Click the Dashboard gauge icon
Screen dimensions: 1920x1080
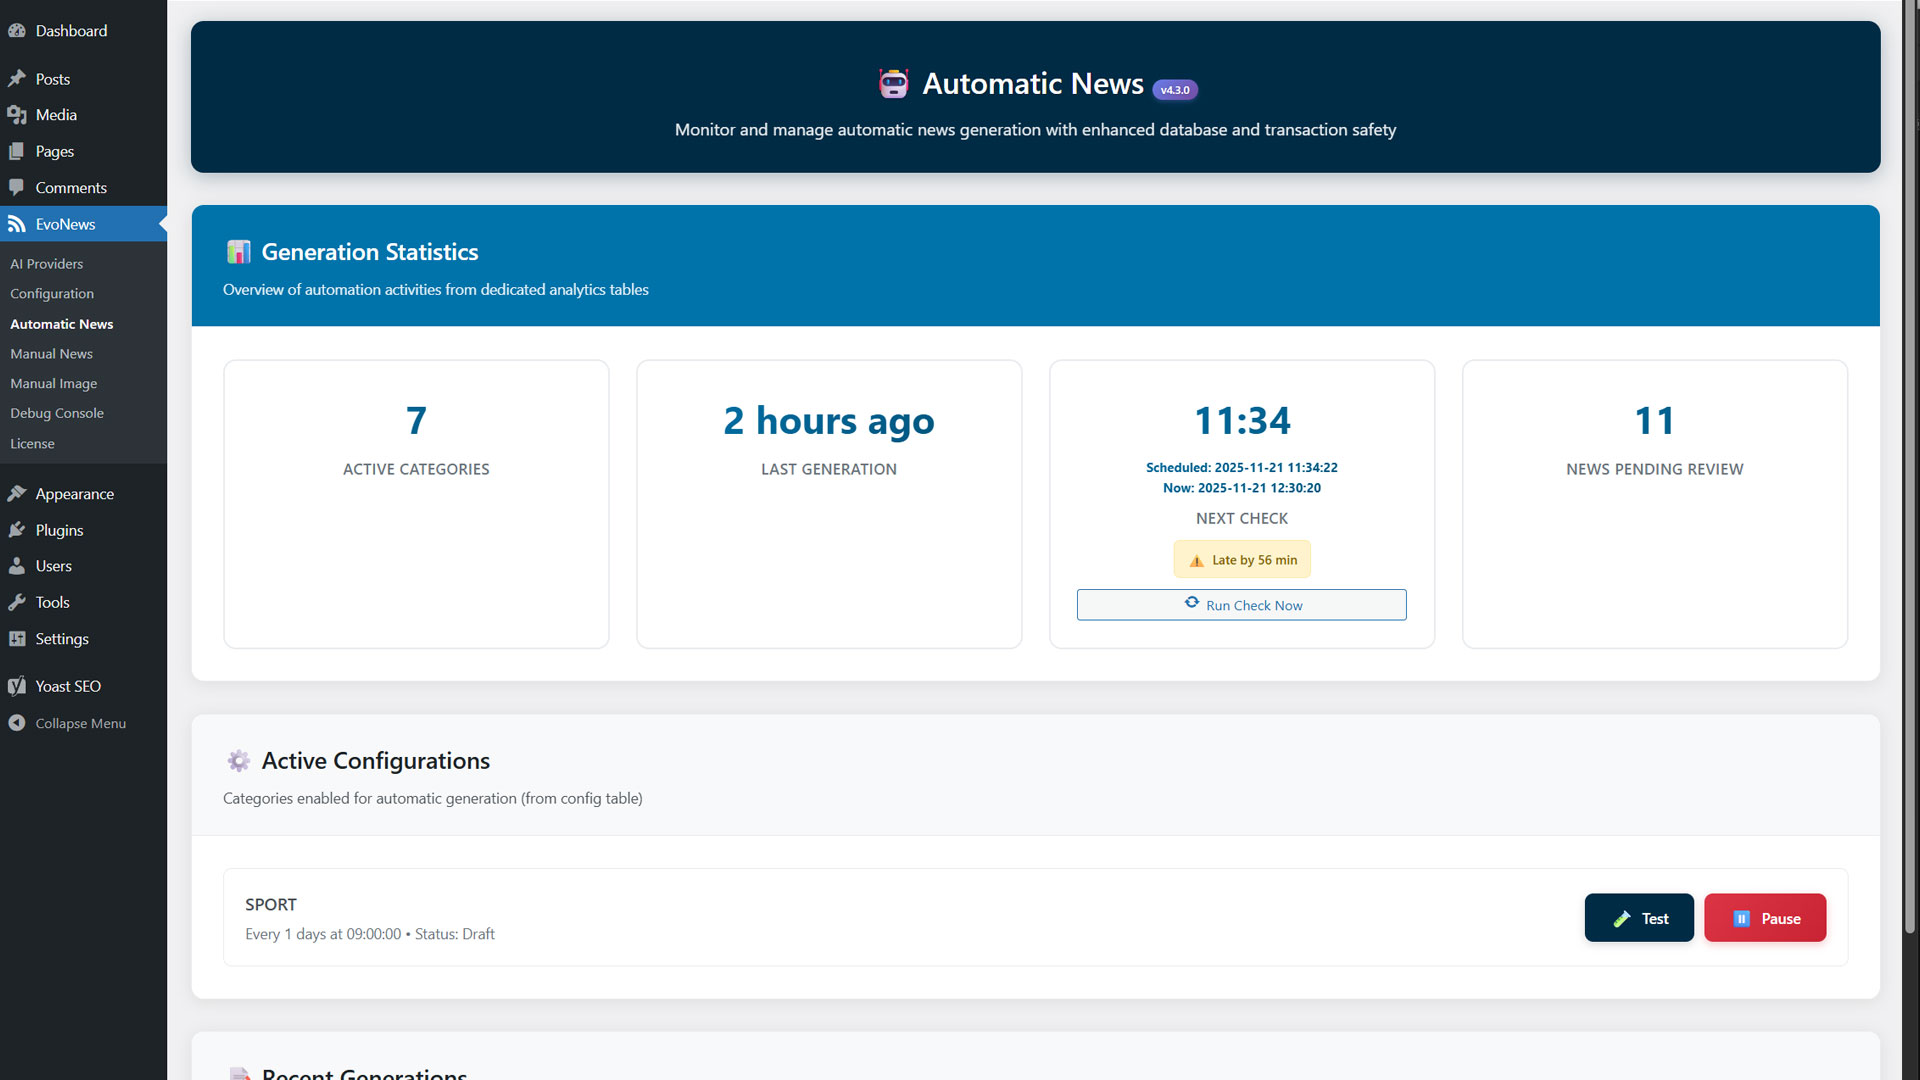[17, 31]
